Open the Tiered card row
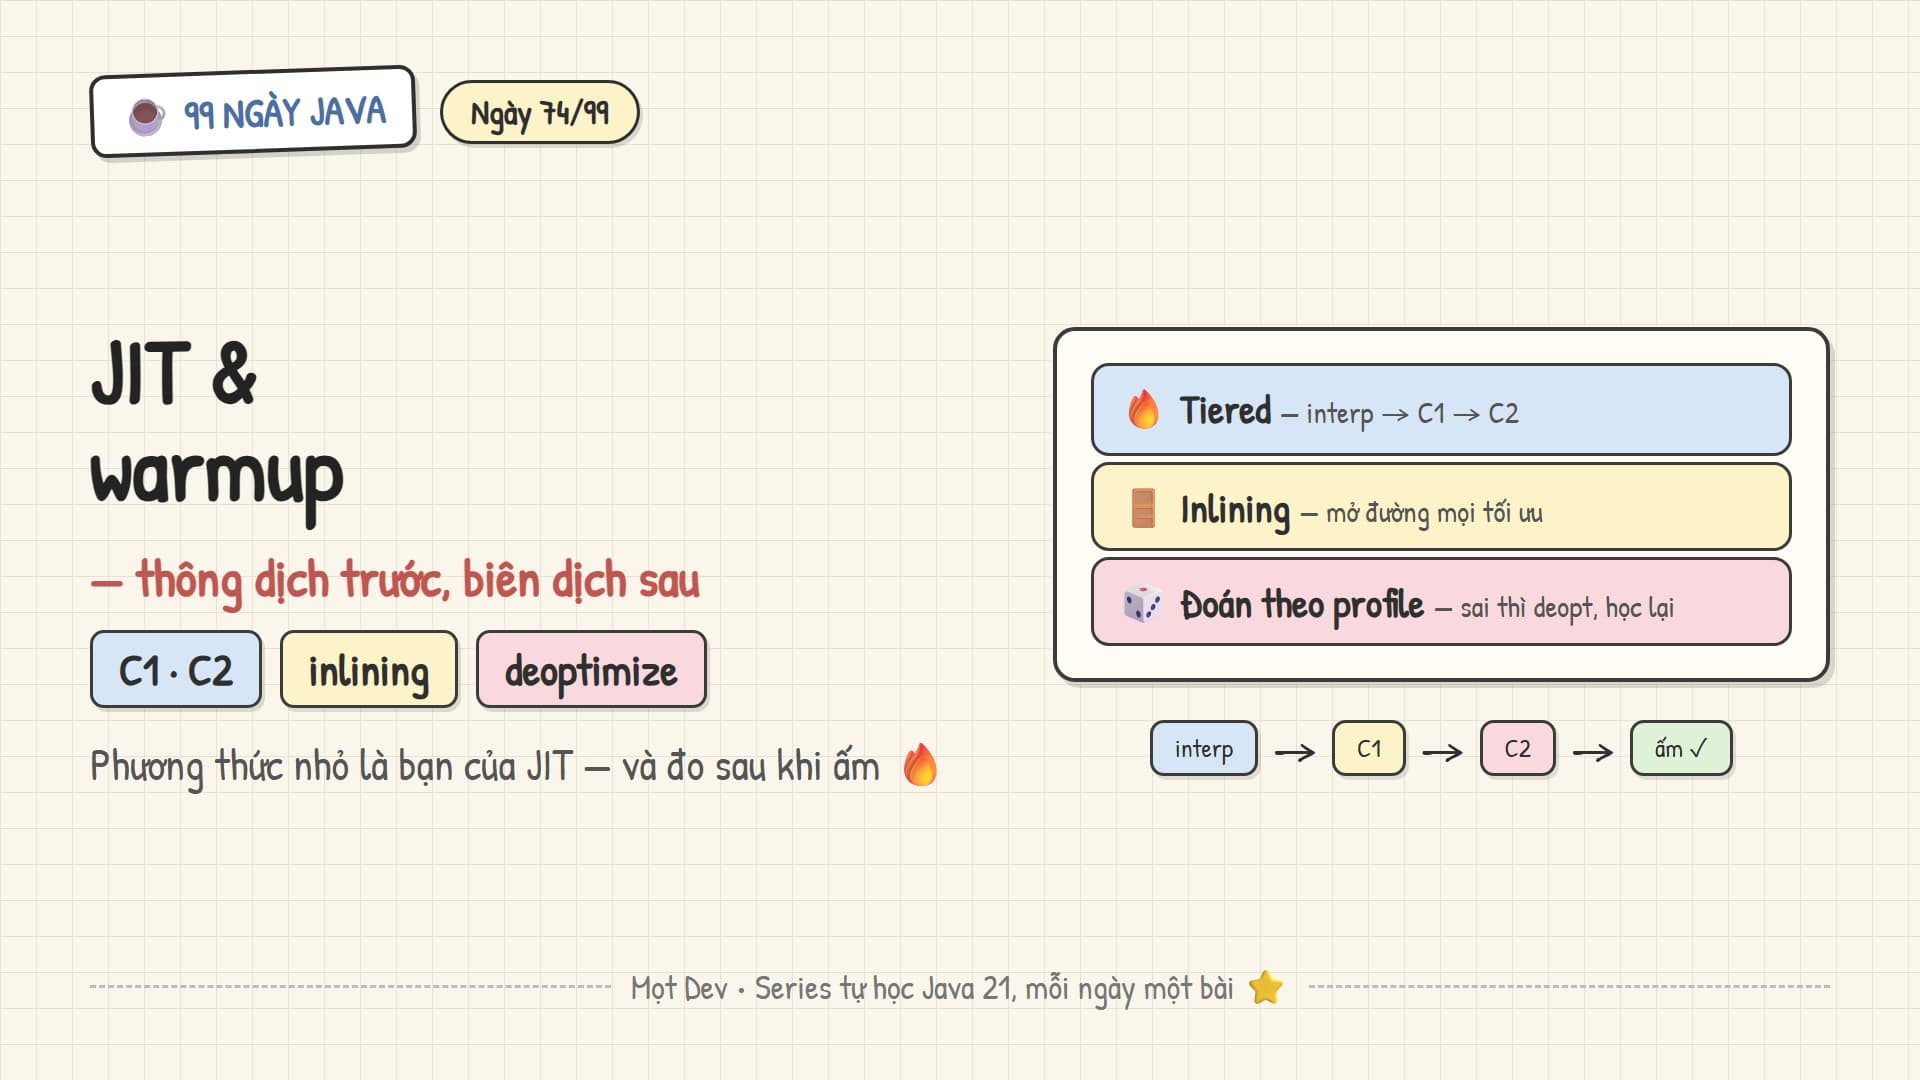Screen dimensions: 1920x1080 1441,410
